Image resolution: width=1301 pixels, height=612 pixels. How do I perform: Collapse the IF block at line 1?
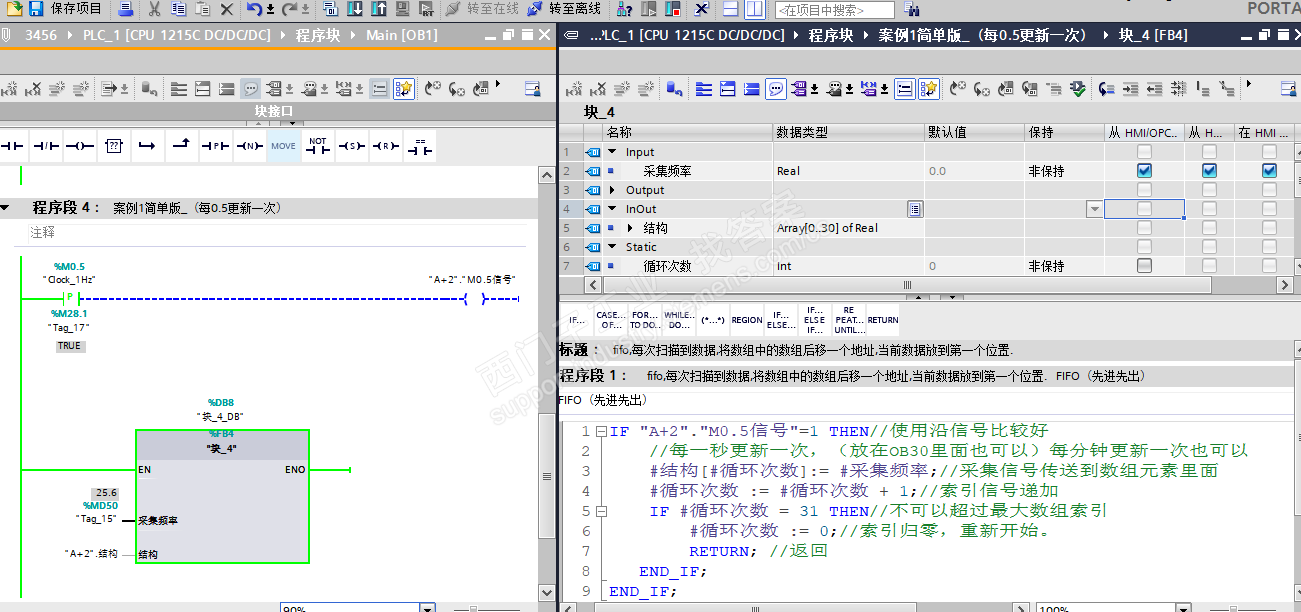[x=601, y=431]
